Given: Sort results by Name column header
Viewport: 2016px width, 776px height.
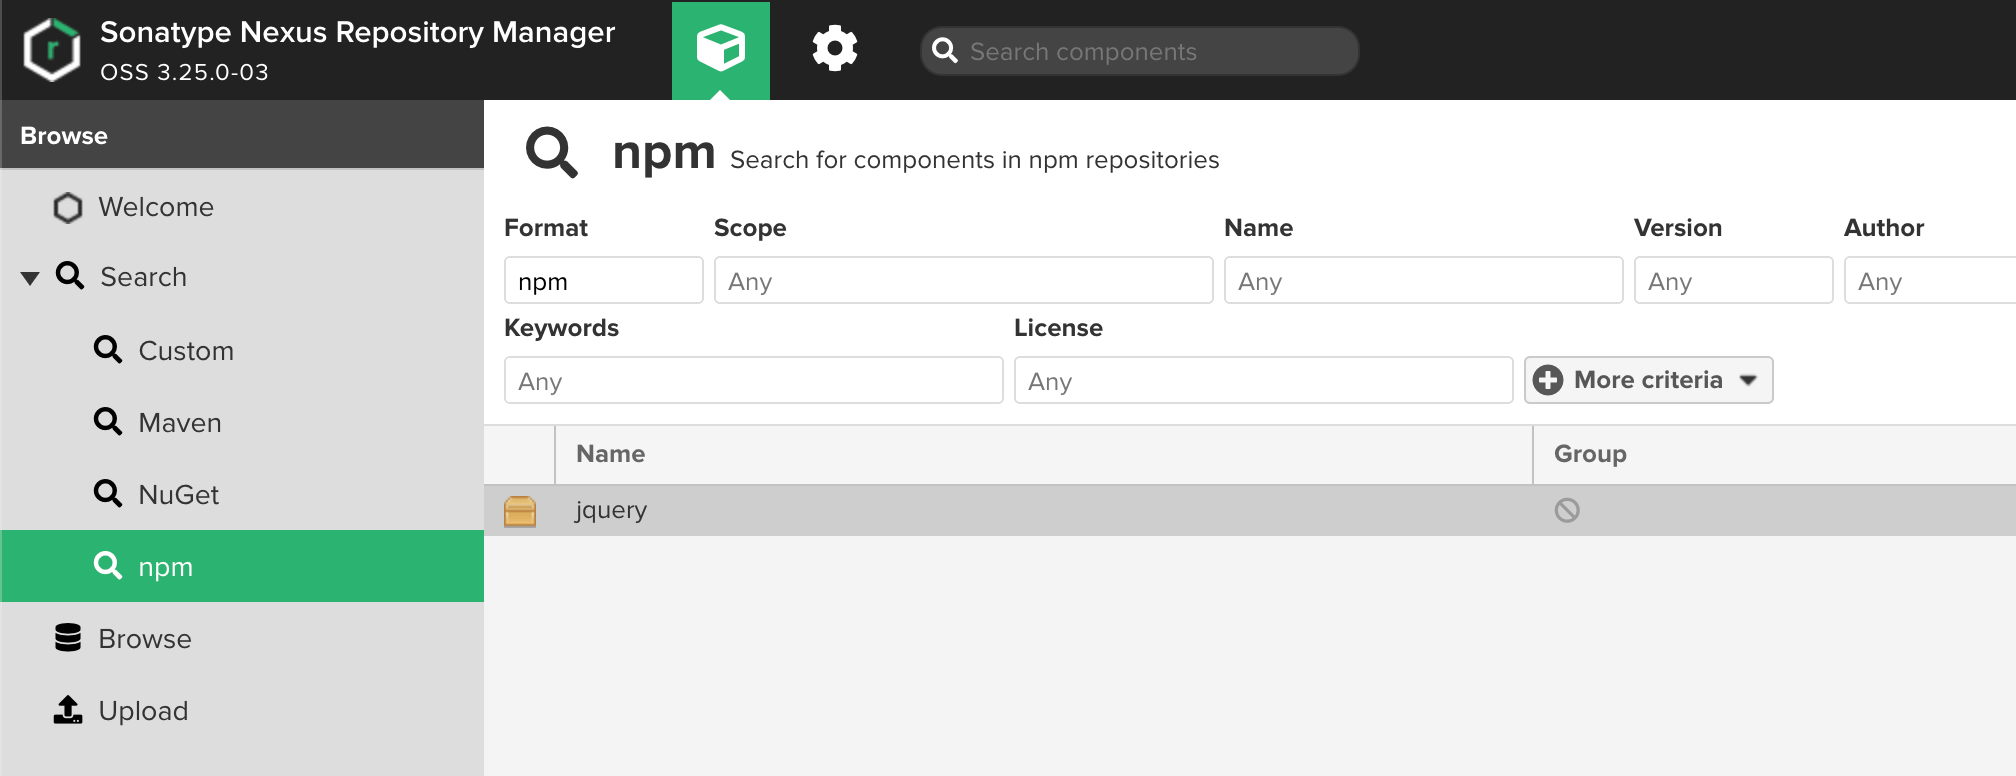Looking at the screenshot, I should 1044,454.
